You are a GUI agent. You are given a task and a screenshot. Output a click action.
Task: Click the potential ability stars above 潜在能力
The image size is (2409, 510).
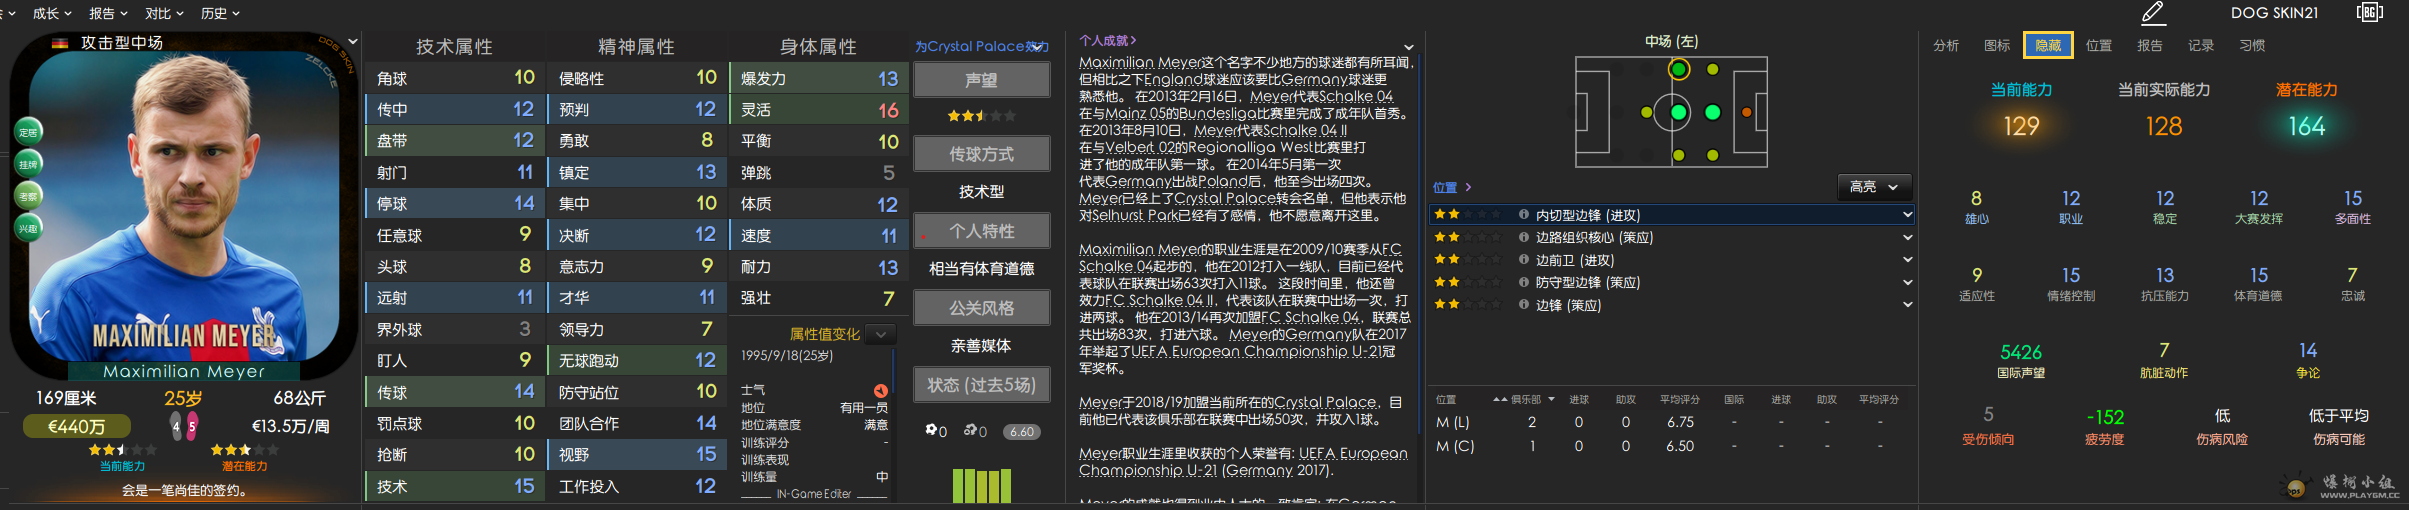(244, 450)
